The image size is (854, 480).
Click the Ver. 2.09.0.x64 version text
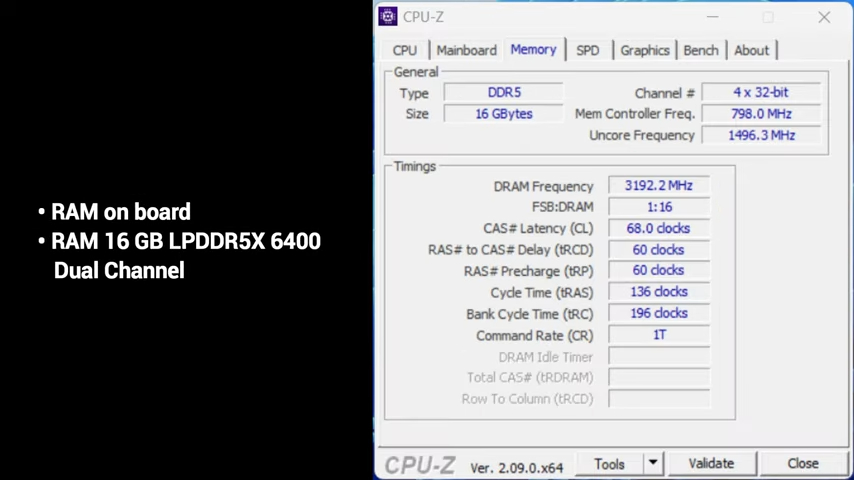click(516, 467)
